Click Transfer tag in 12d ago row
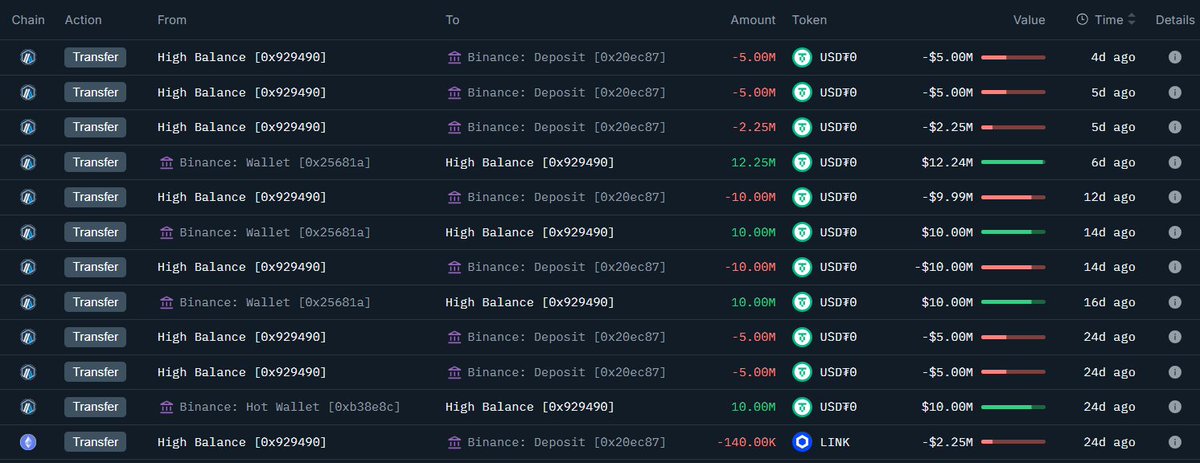 coord(95,198)
